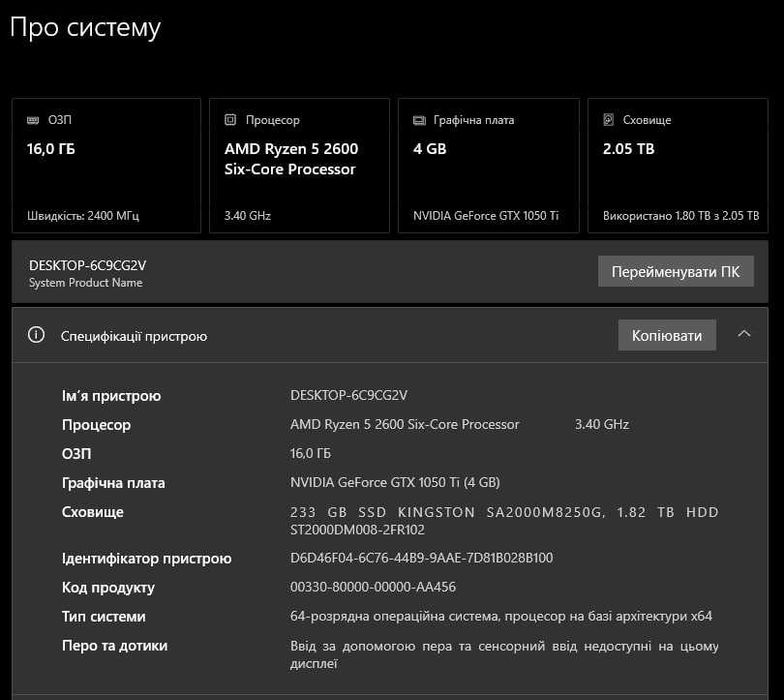Click the RAM memory icon next to ОЗП
This screenshot has width=784, height=700.
33,120
